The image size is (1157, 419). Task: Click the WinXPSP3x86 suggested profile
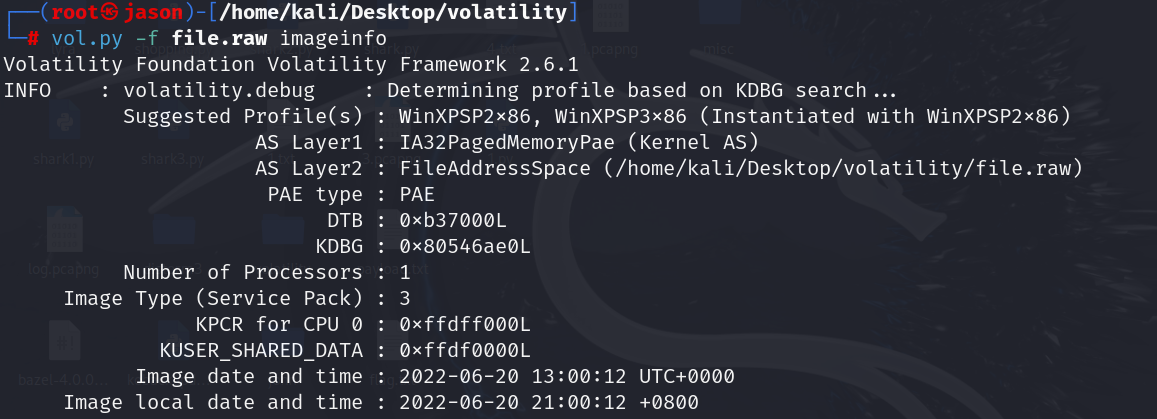[620, 117]
